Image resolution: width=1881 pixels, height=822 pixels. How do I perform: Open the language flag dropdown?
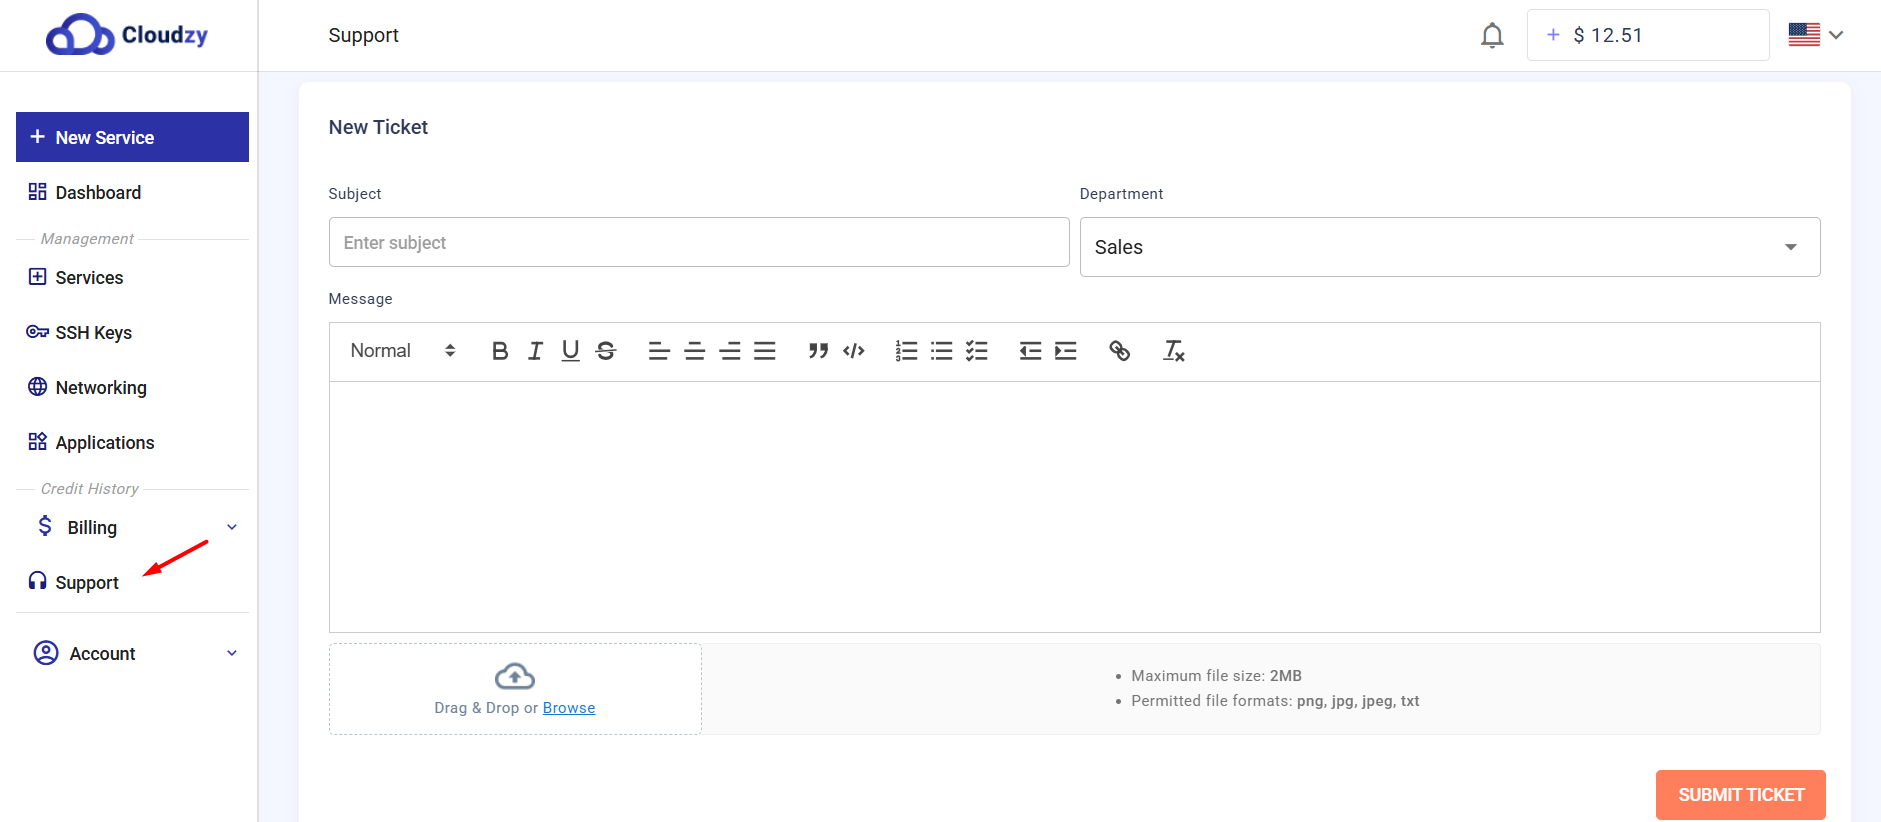[x=1816, y=35]
